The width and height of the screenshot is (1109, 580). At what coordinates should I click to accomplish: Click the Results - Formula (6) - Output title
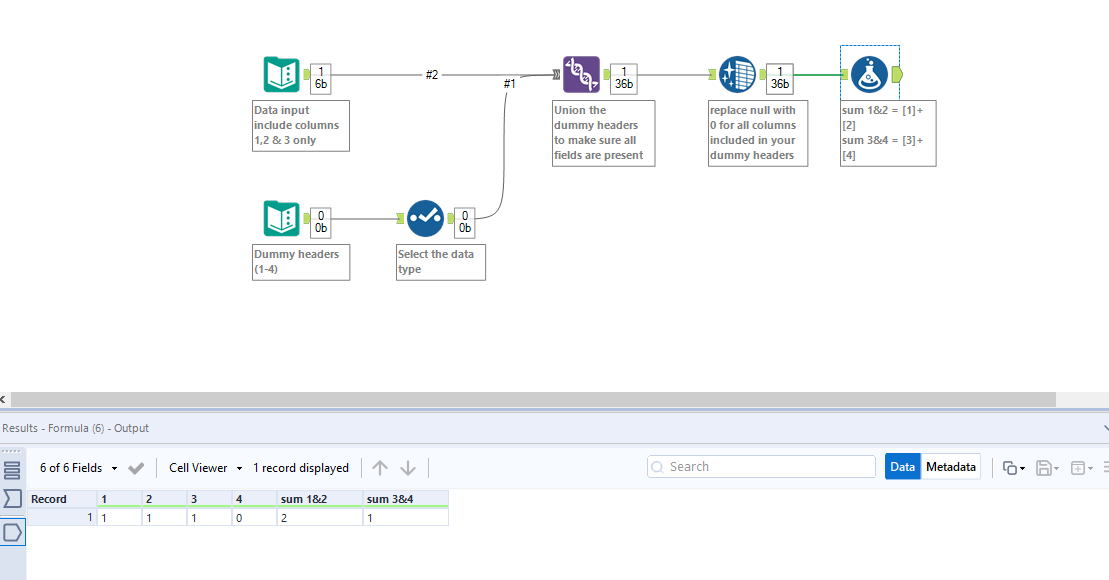(75, 427)
